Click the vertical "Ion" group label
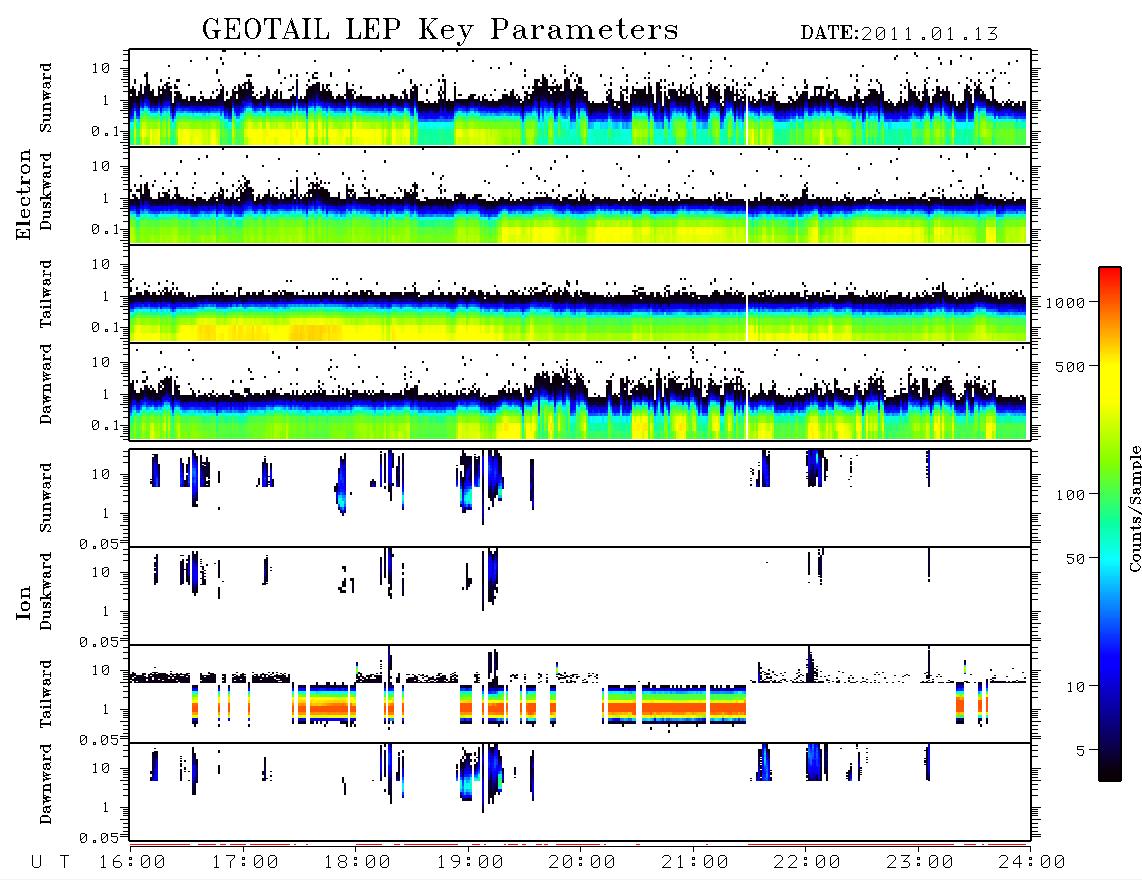The image size is (1142, 880). point(23,602)
